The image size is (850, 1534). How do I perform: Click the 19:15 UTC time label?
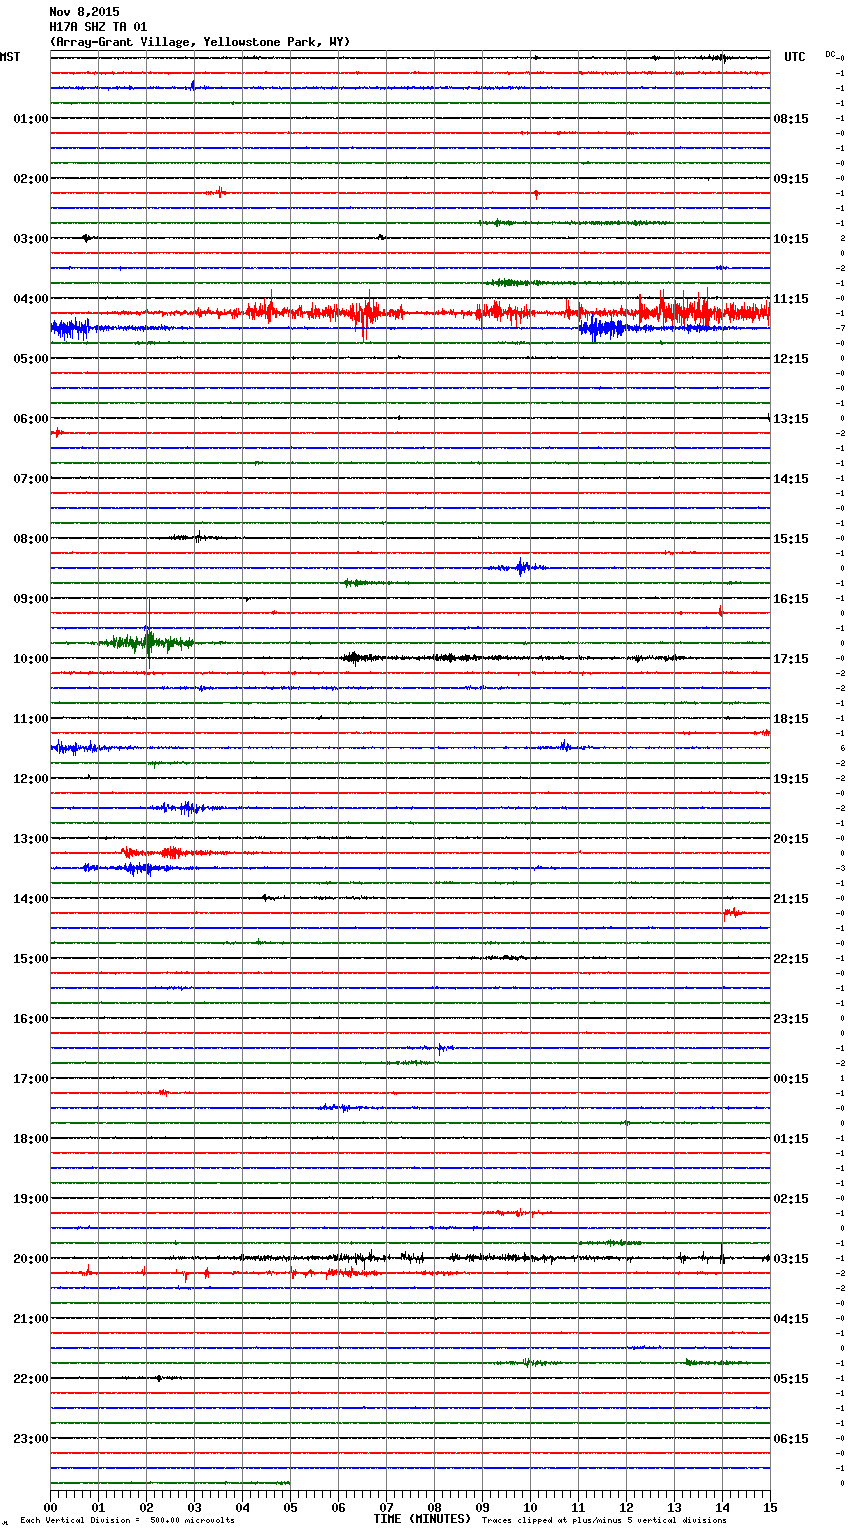click(791, 779)
